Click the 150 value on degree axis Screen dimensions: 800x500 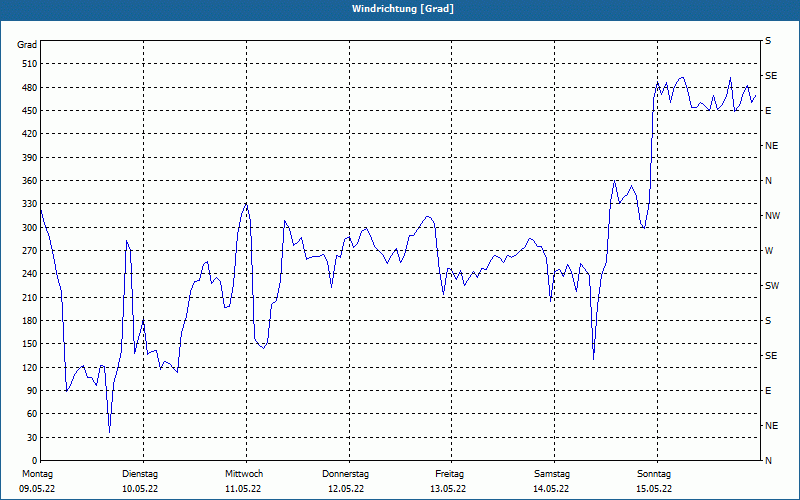pos(30,344)
